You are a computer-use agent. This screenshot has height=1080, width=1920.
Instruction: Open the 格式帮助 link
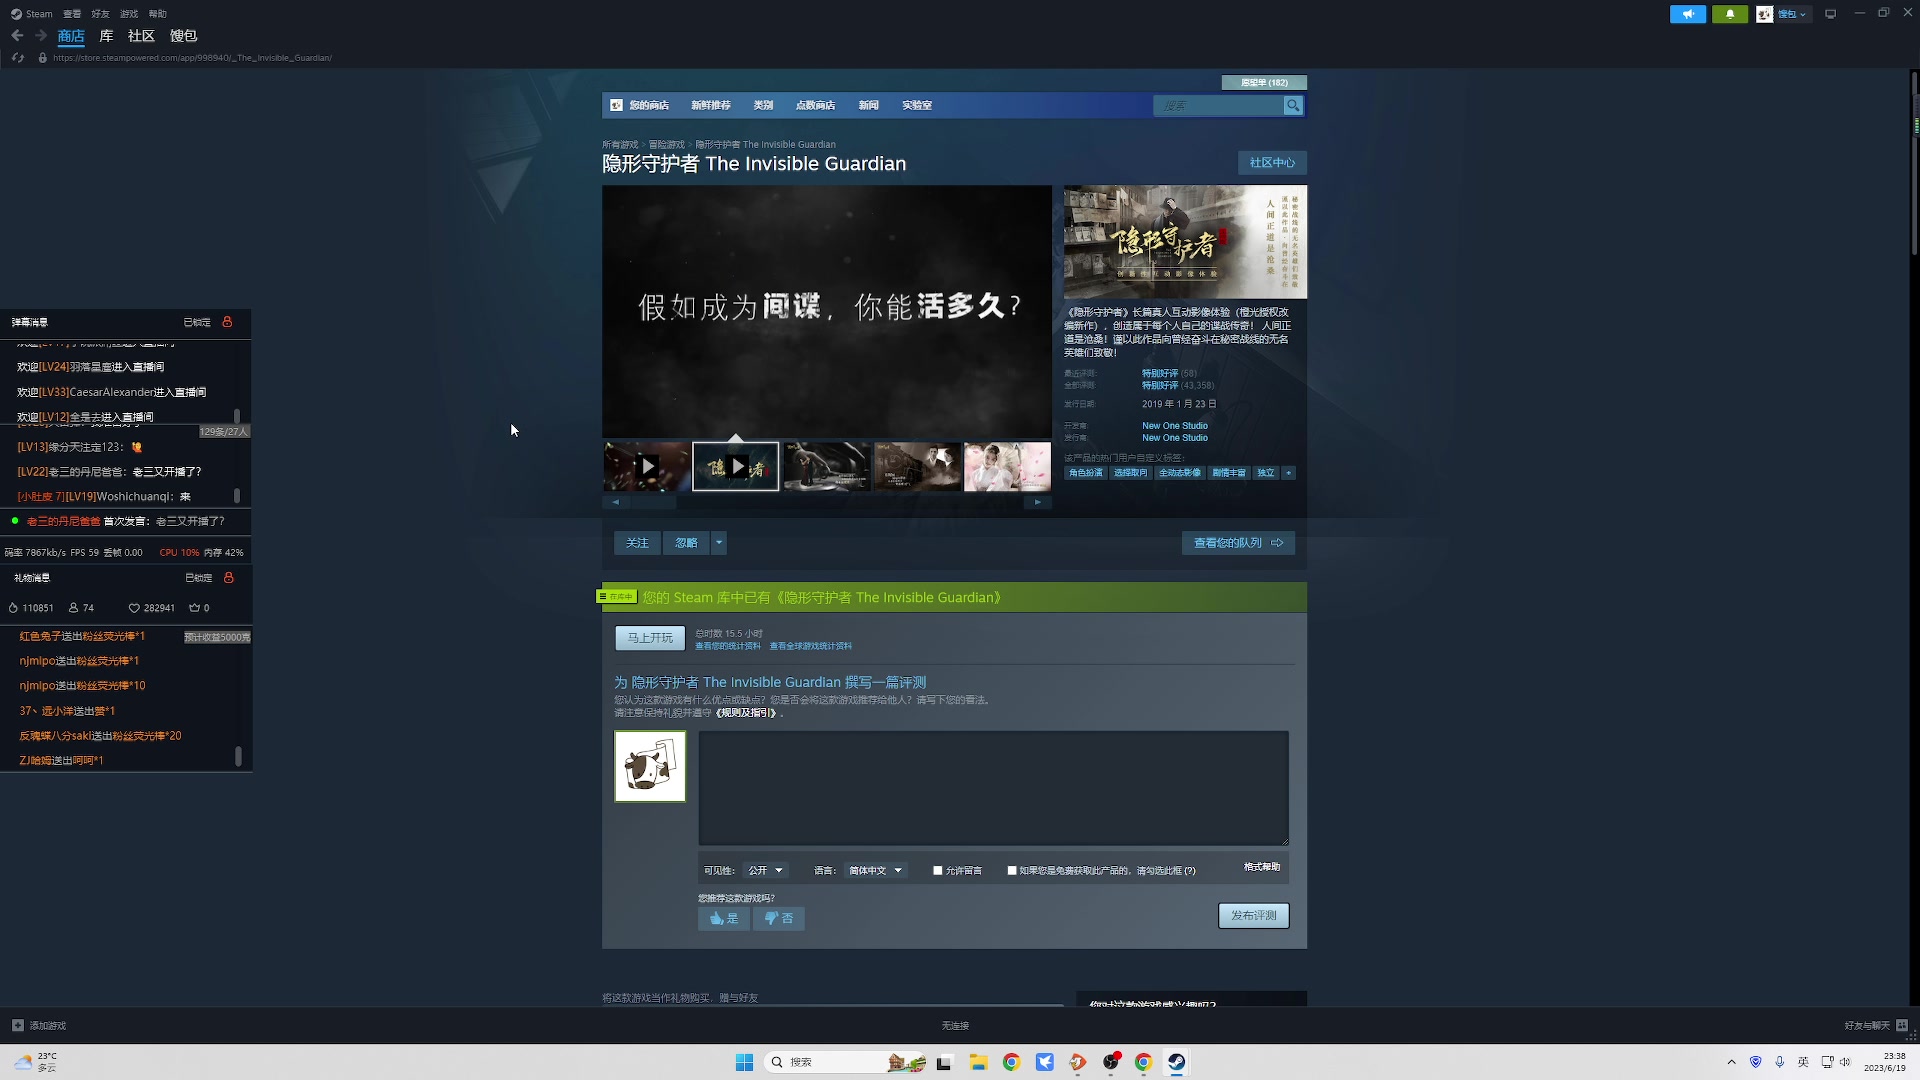(x=1261, y=867)
